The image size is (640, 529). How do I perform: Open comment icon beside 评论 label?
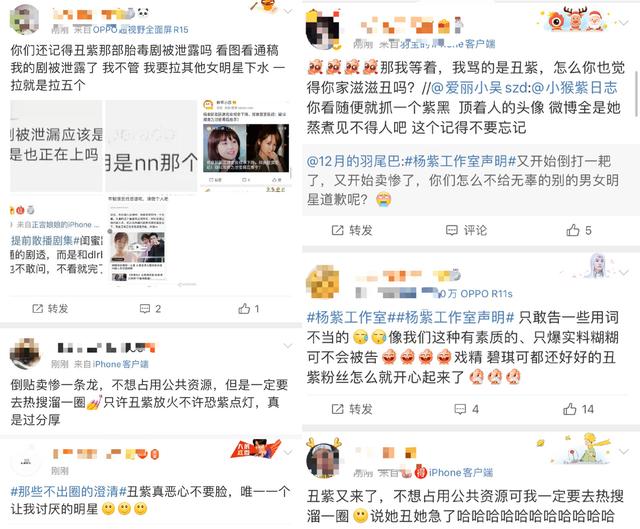pos(451,230)
